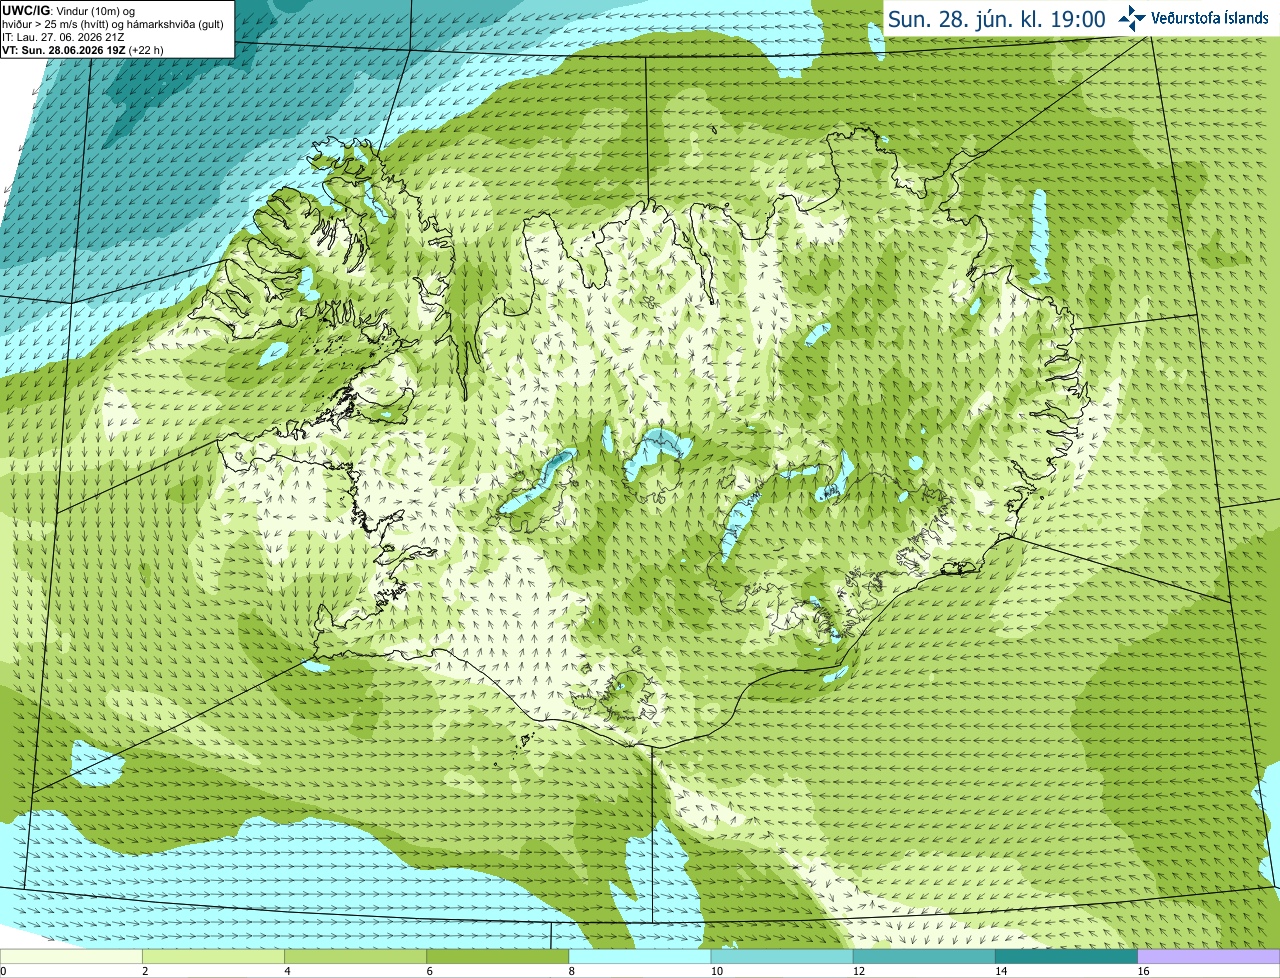The height and width of the screenshot is (978, 1280).
Task: Pick the lavender above-16 m/s legend swatch
Action: [x=1209, y=957]
